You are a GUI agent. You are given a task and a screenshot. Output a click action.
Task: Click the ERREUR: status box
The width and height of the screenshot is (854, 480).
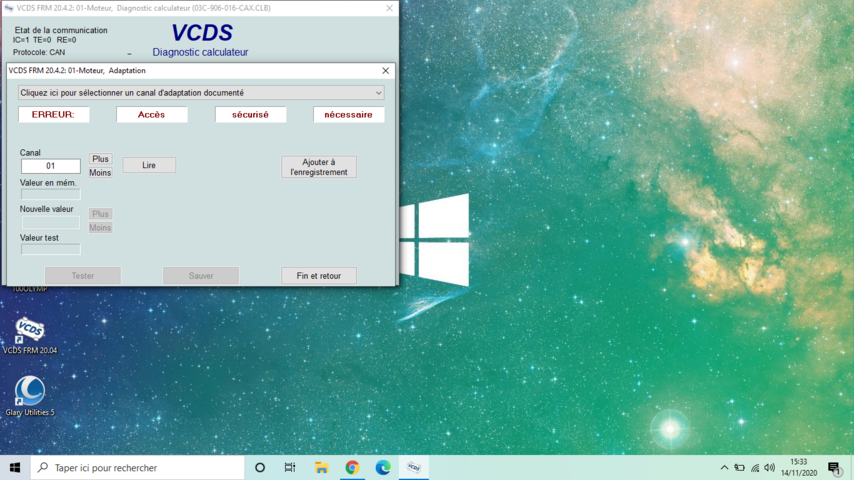53,114
